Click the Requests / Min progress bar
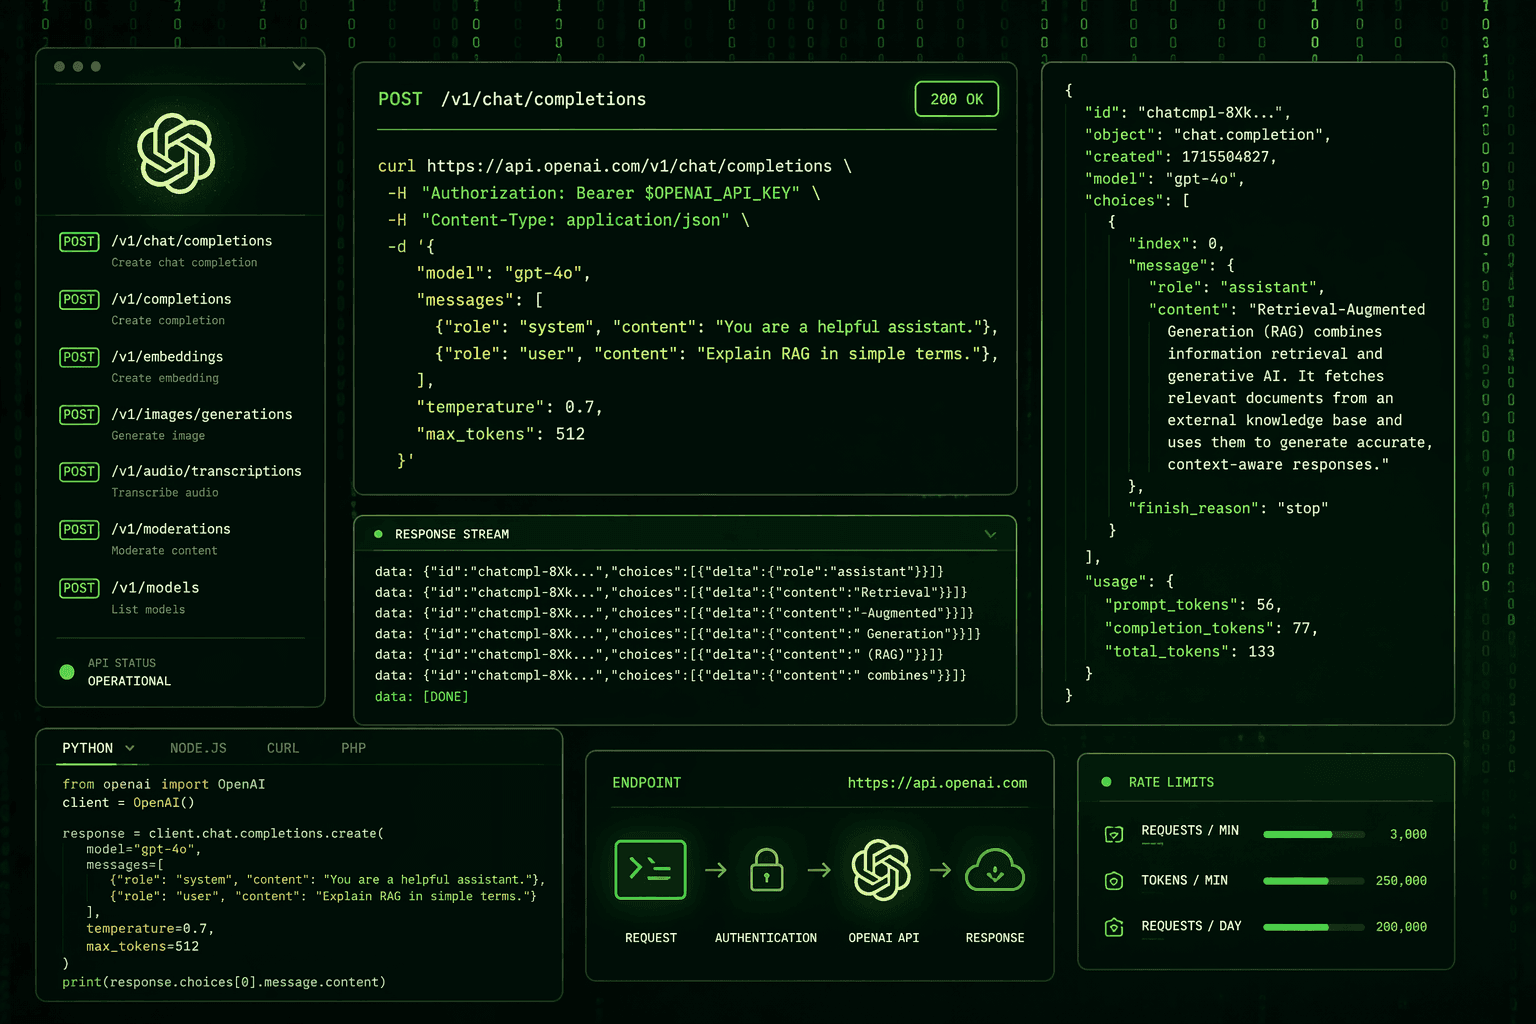The height and width of the screenshot is (1024, 1536). 1314,834
